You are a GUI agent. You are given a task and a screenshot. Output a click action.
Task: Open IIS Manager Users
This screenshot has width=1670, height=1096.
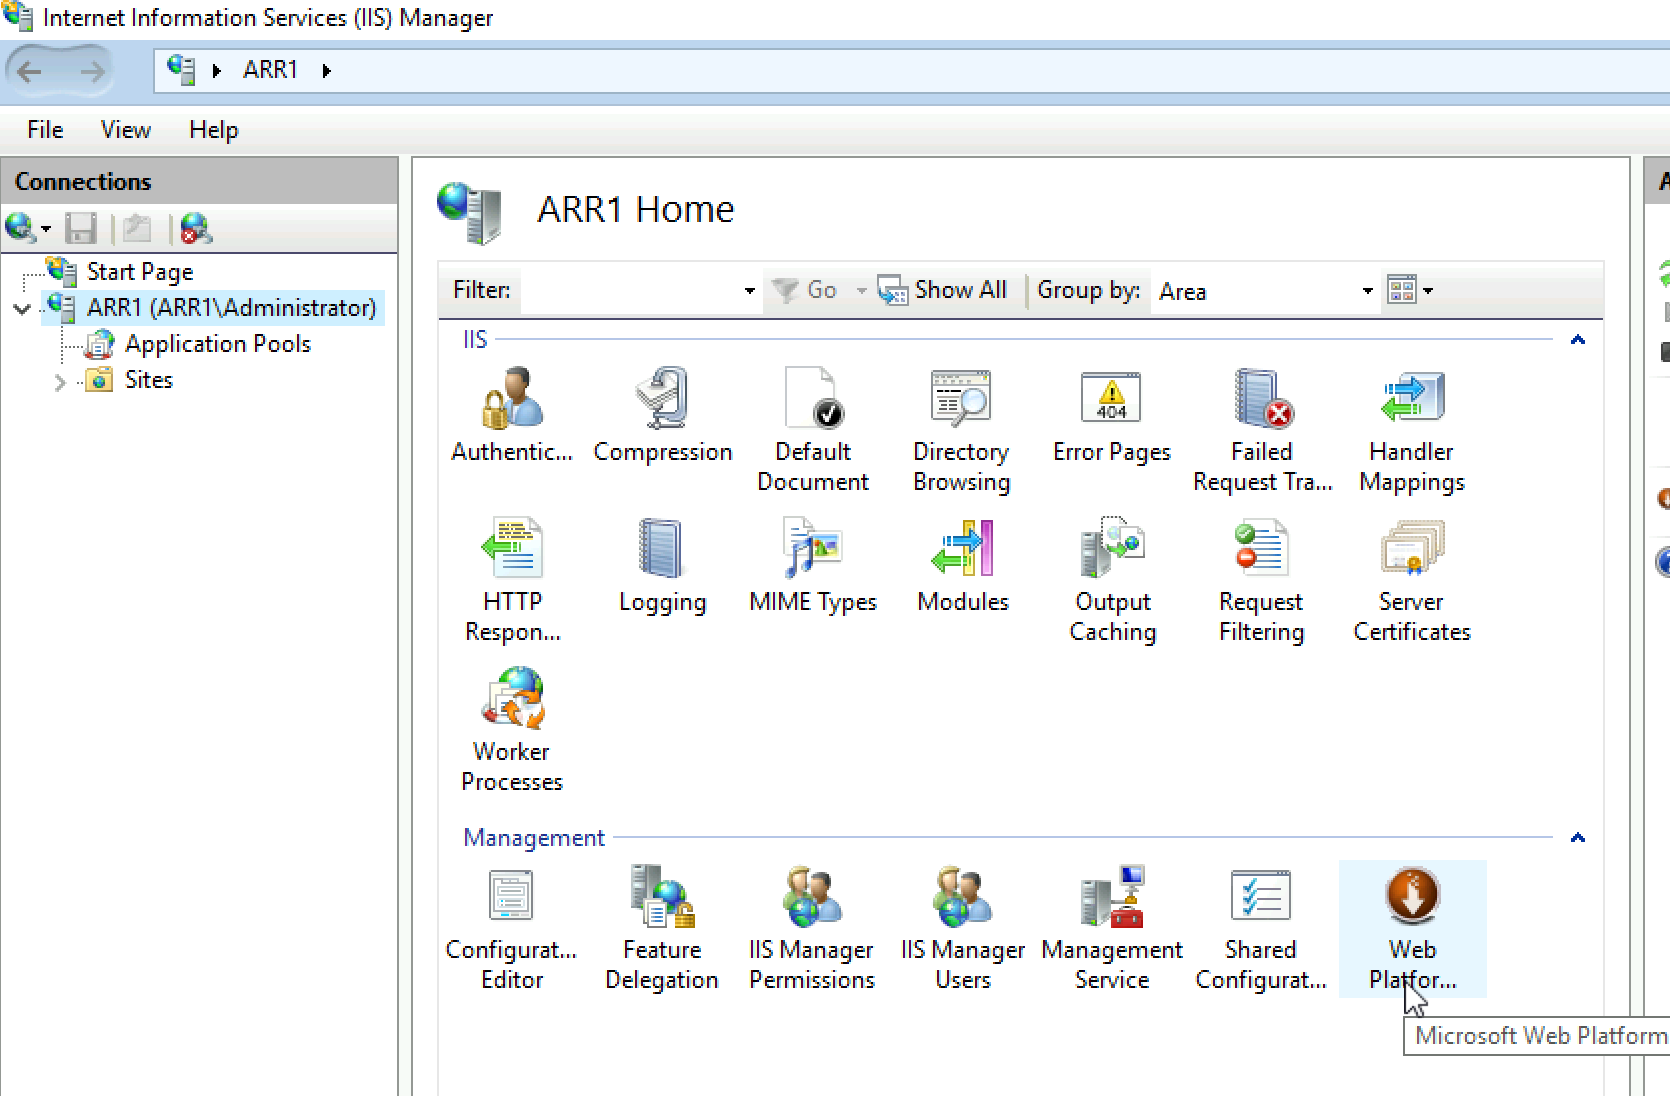click(x=962, y=928)
